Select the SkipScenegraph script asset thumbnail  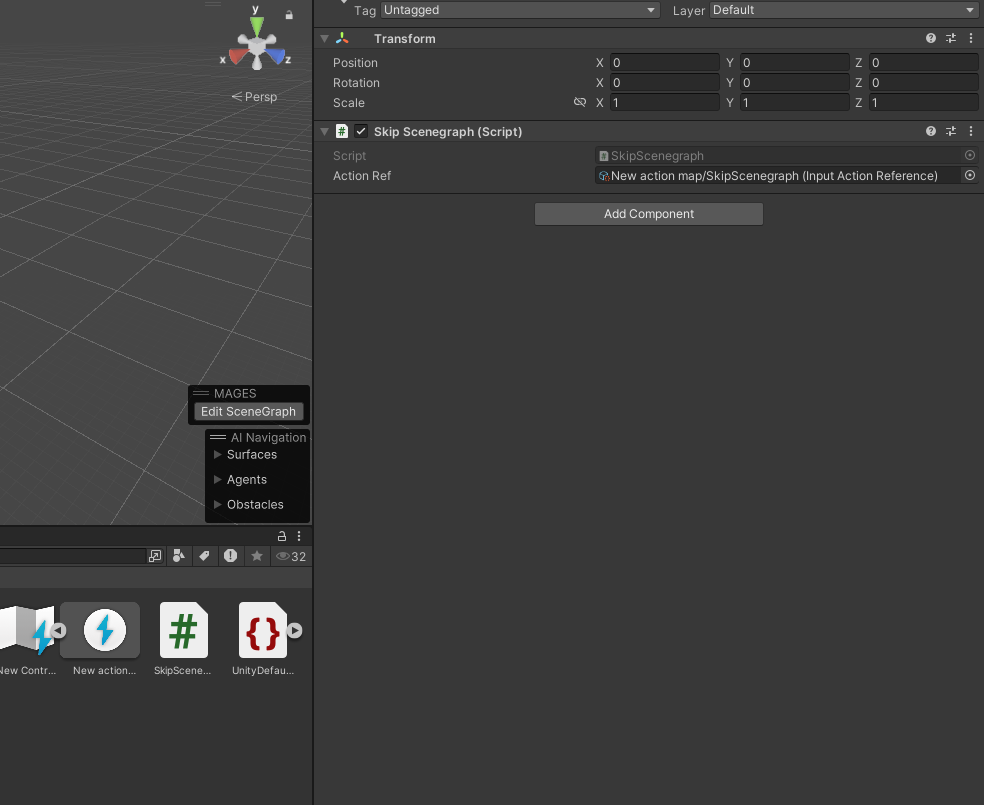183,630
